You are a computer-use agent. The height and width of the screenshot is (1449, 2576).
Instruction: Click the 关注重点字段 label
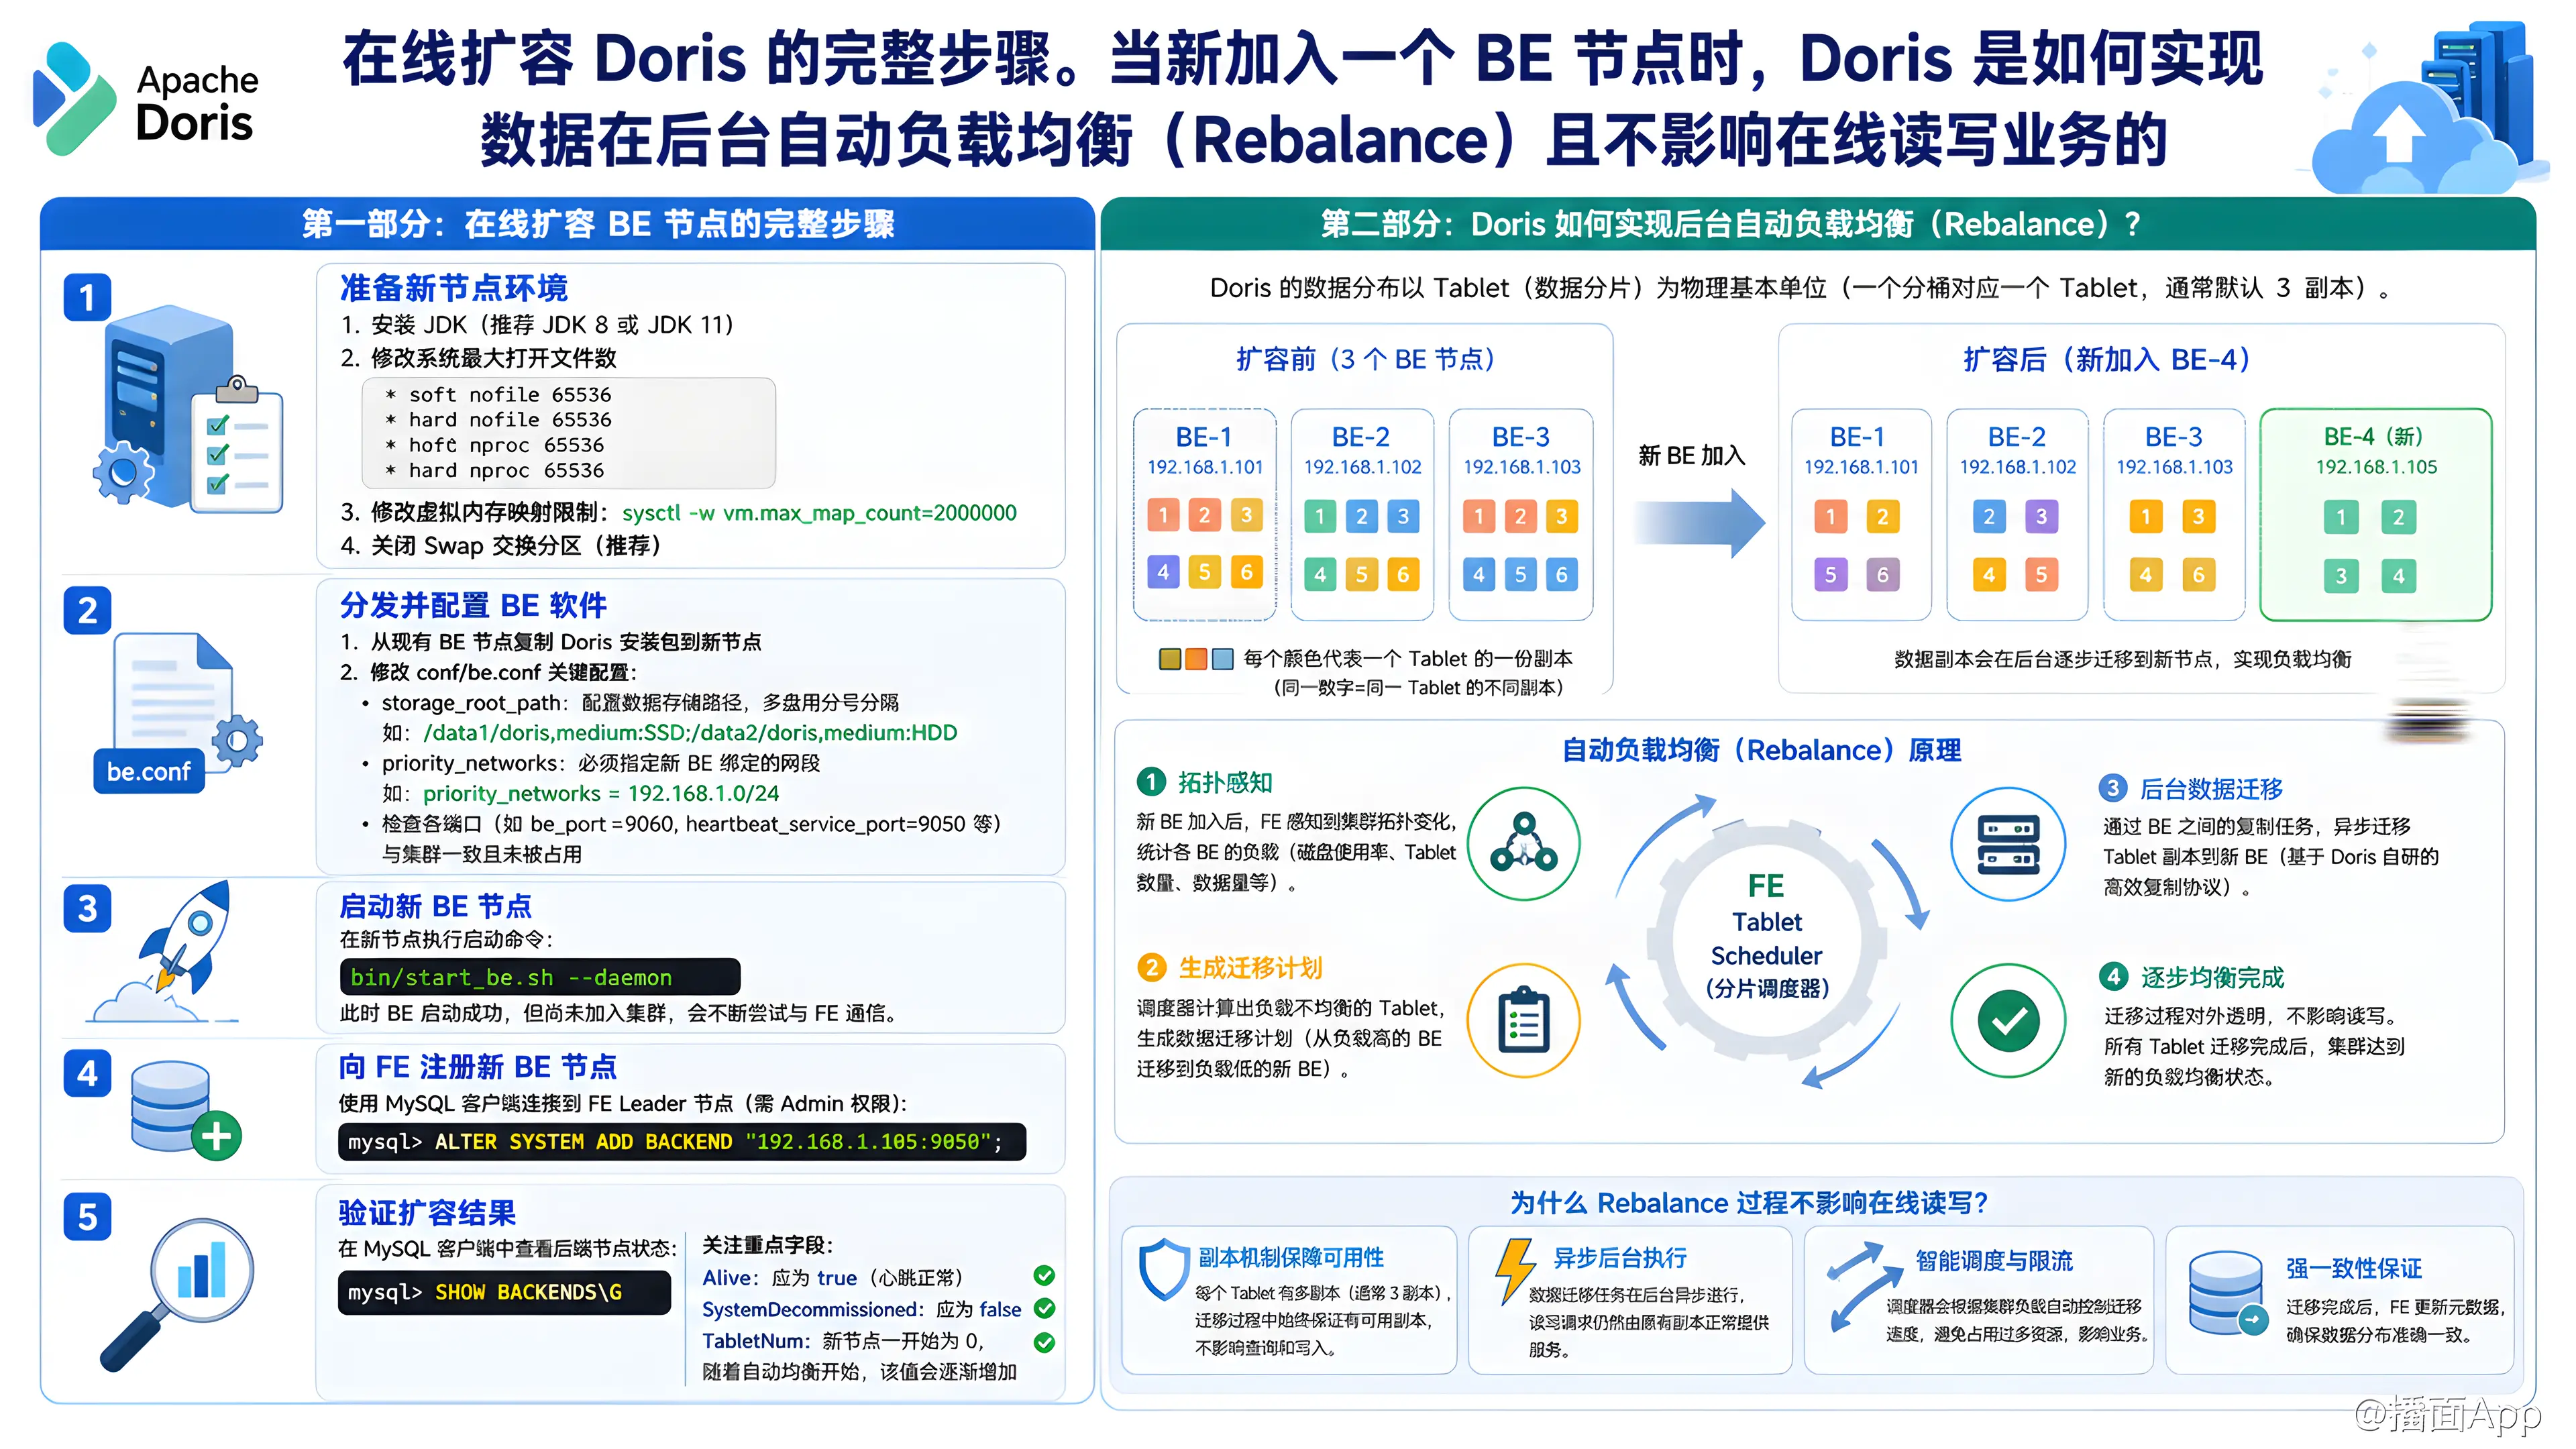point(768,1245)
